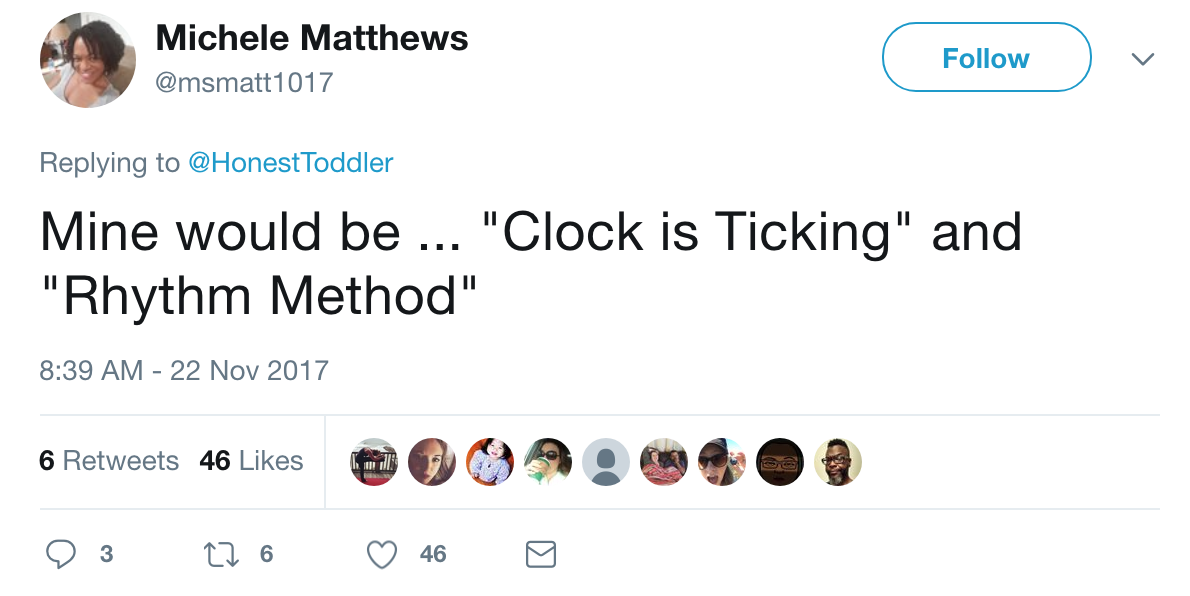1190x596 pixels.
Task: Click the first liker avatar with red couch
Action: click(373, 462)
